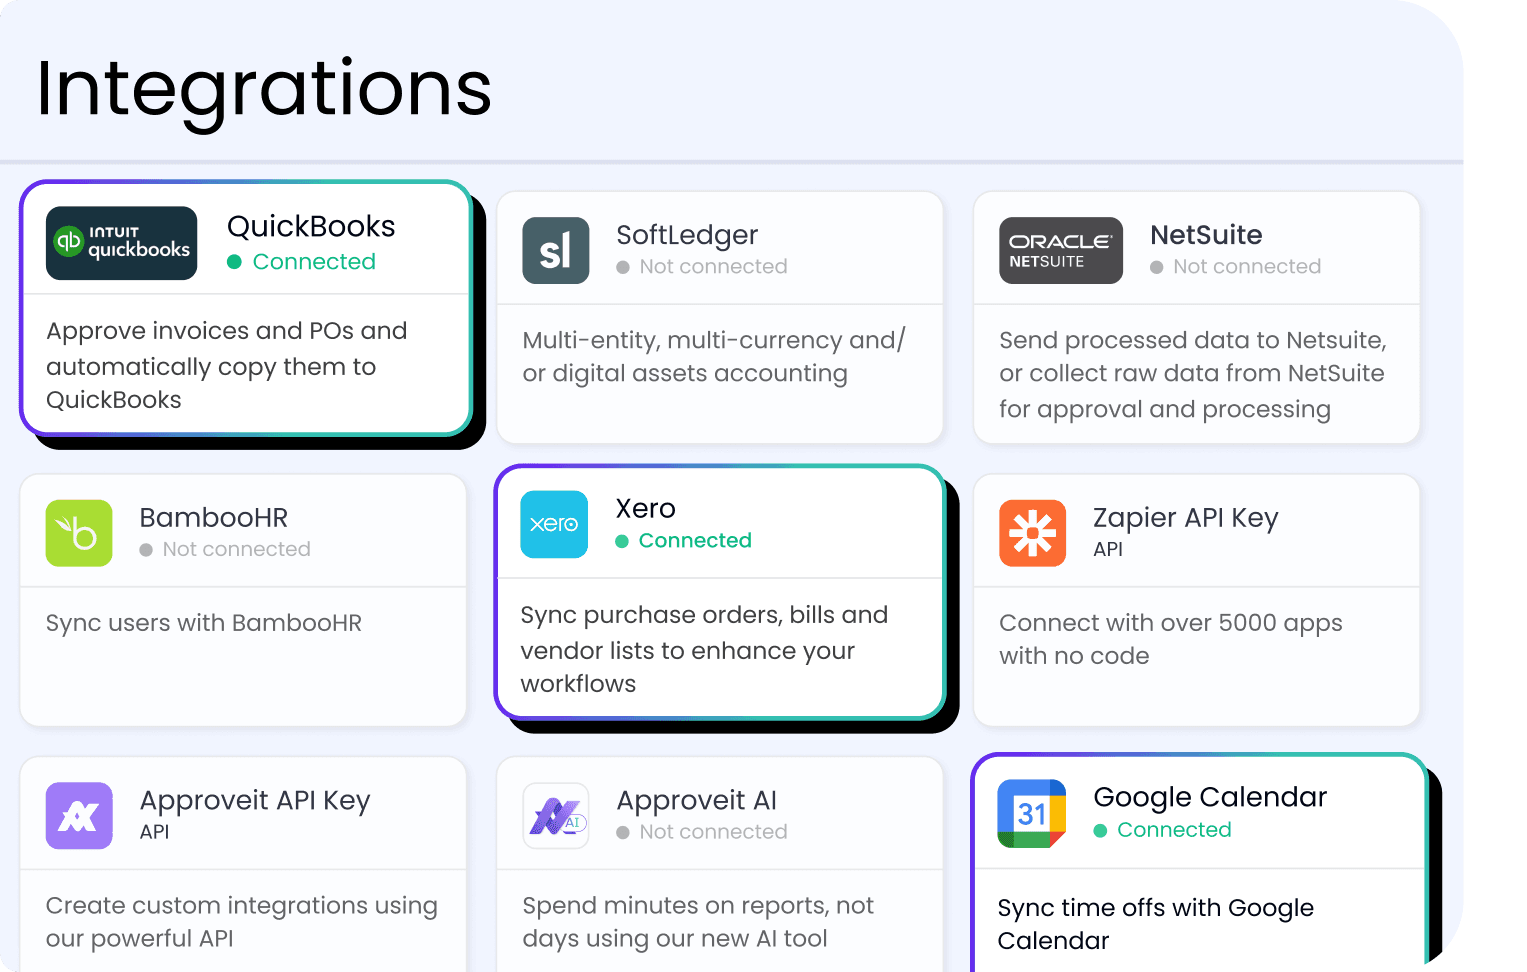Open the Zapier API Key title

[1185, 518]
